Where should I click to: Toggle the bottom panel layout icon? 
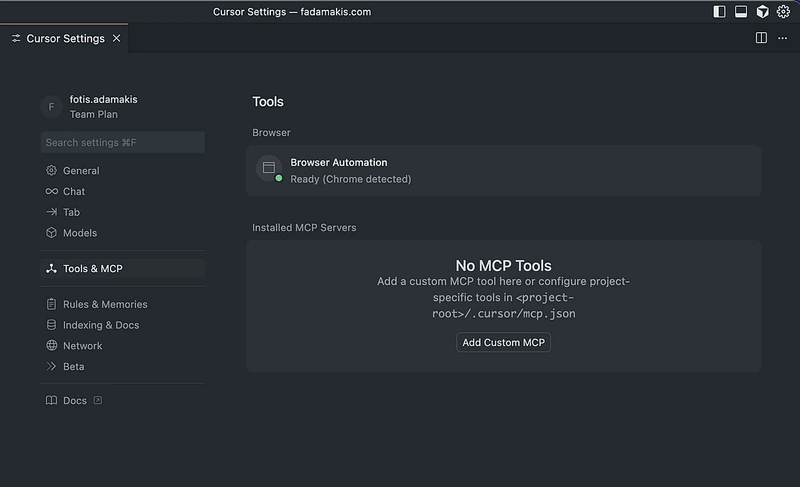(x=741, y=12)
